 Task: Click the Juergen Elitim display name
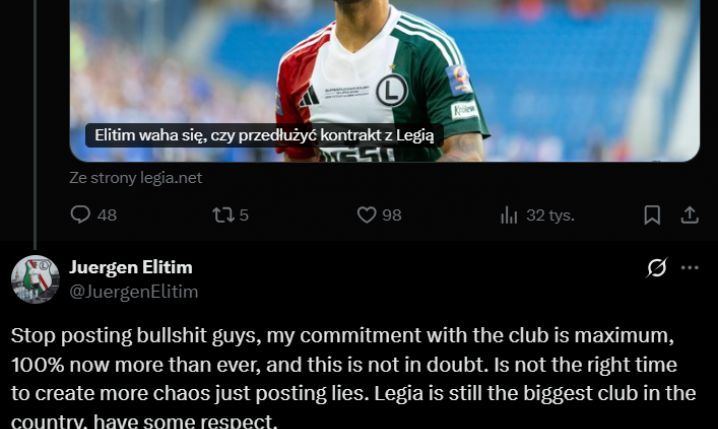pos(130,267)
